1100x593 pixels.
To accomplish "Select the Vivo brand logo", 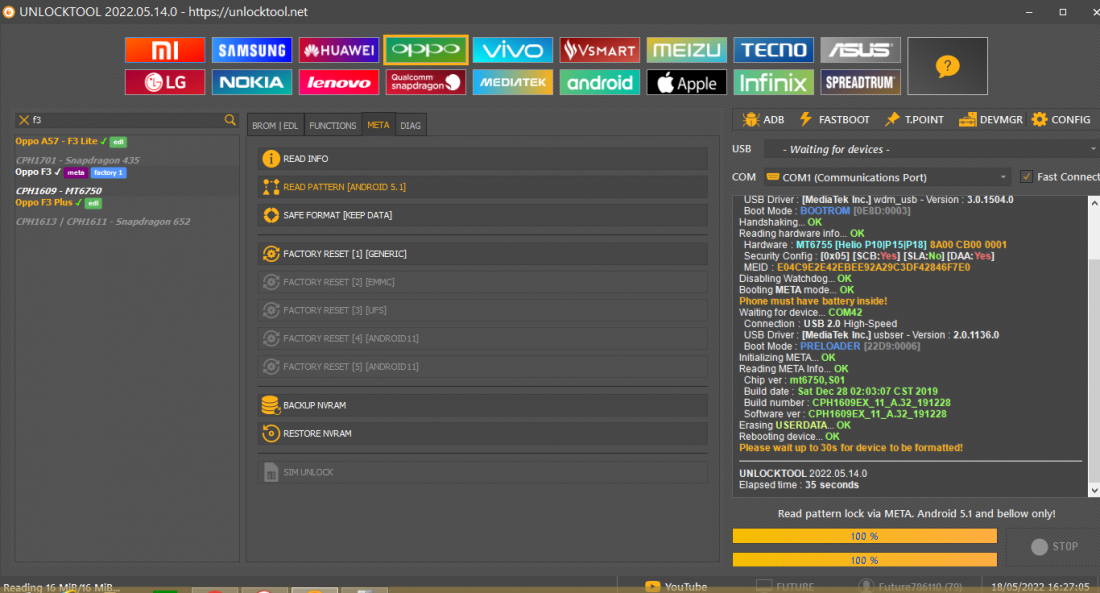I will point(513,50).
